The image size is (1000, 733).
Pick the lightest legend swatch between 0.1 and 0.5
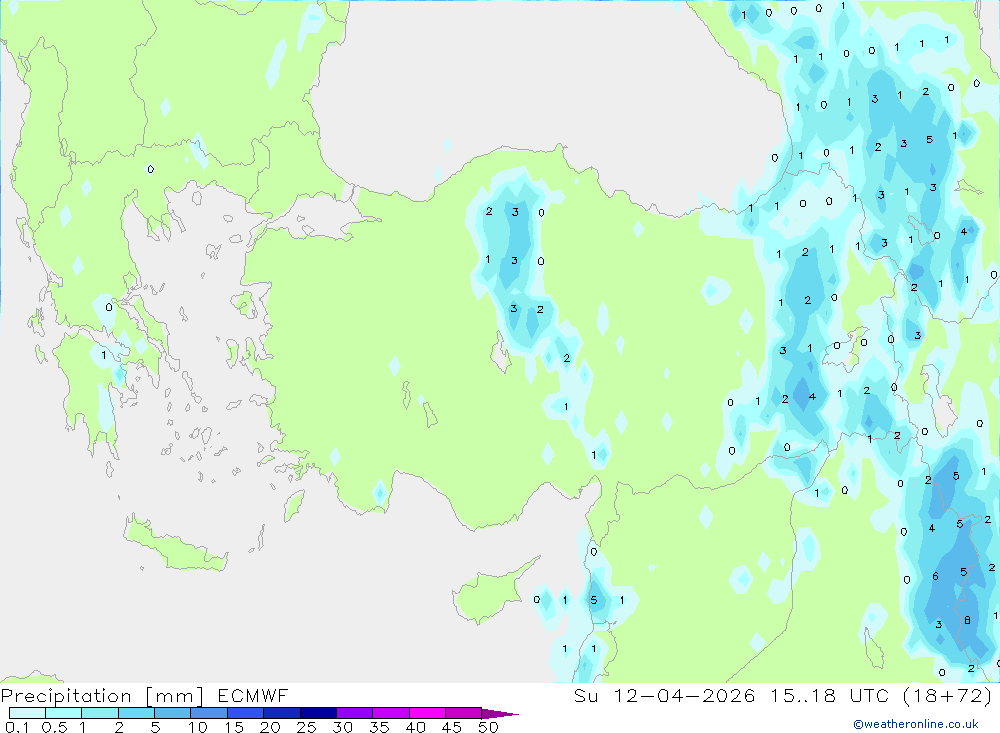27,713
